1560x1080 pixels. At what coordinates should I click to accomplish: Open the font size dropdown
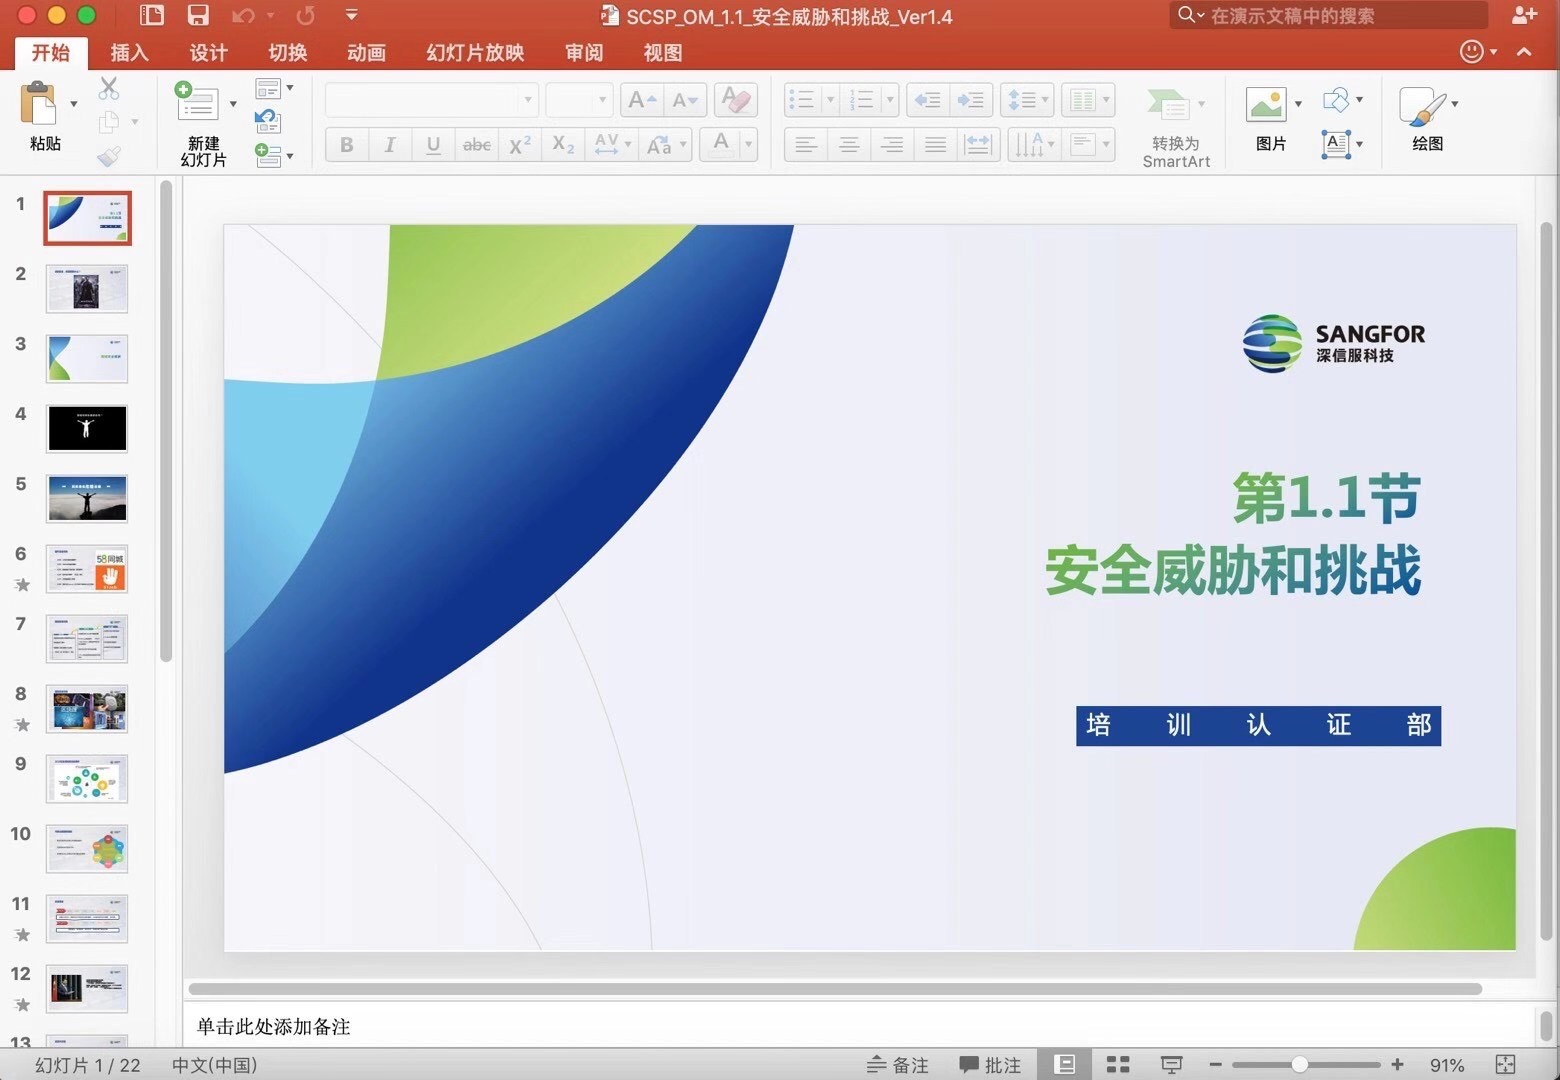point(602,100)
